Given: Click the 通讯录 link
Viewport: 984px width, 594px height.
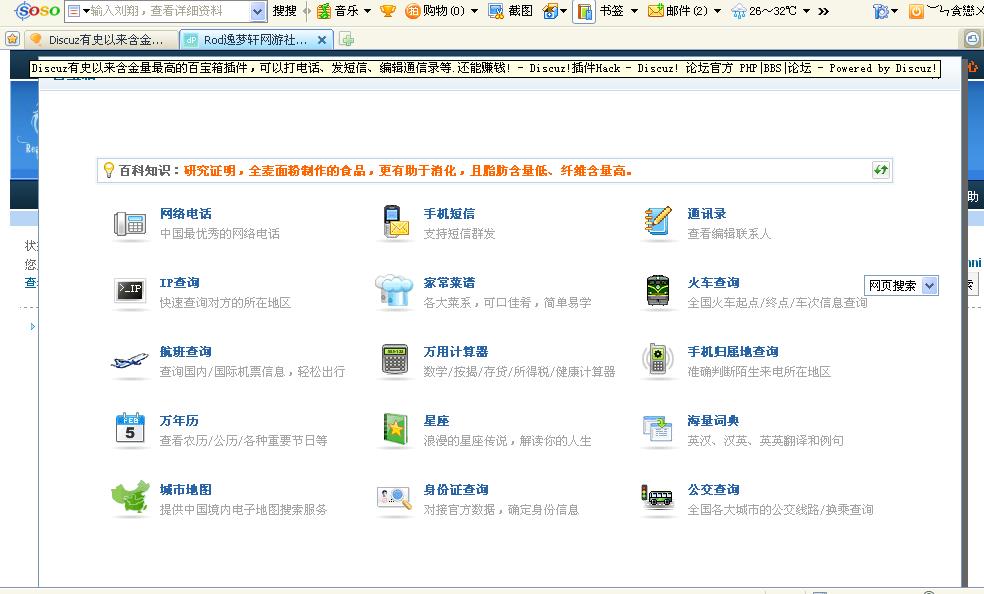Looking at the screenshot, I should (x=707, y=214).
